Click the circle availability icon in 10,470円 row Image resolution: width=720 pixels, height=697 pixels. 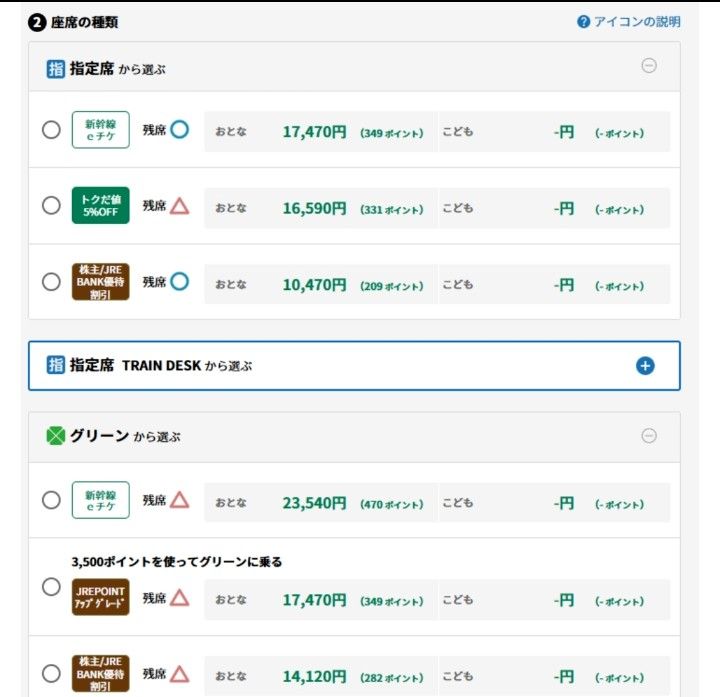pos(180,281)
